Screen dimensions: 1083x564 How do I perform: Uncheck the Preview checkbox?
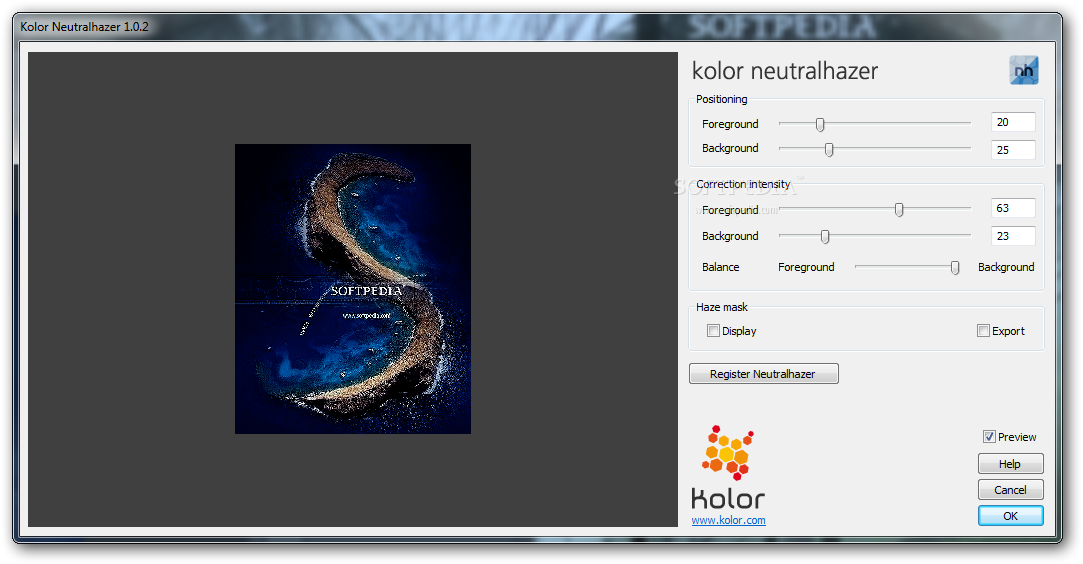tap(989, 436)
